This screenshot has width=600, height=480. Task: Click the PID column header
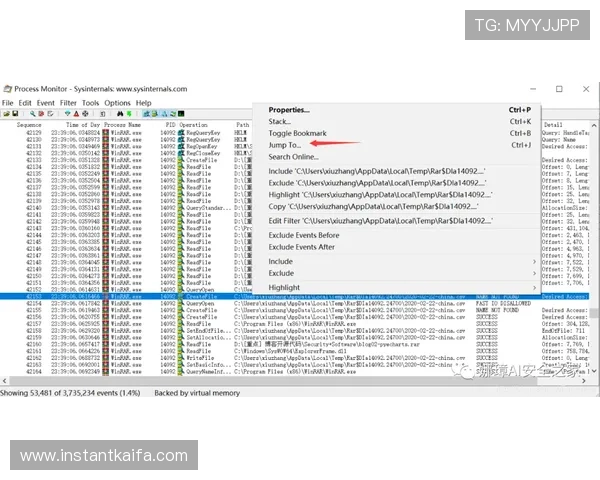point(170,125)
